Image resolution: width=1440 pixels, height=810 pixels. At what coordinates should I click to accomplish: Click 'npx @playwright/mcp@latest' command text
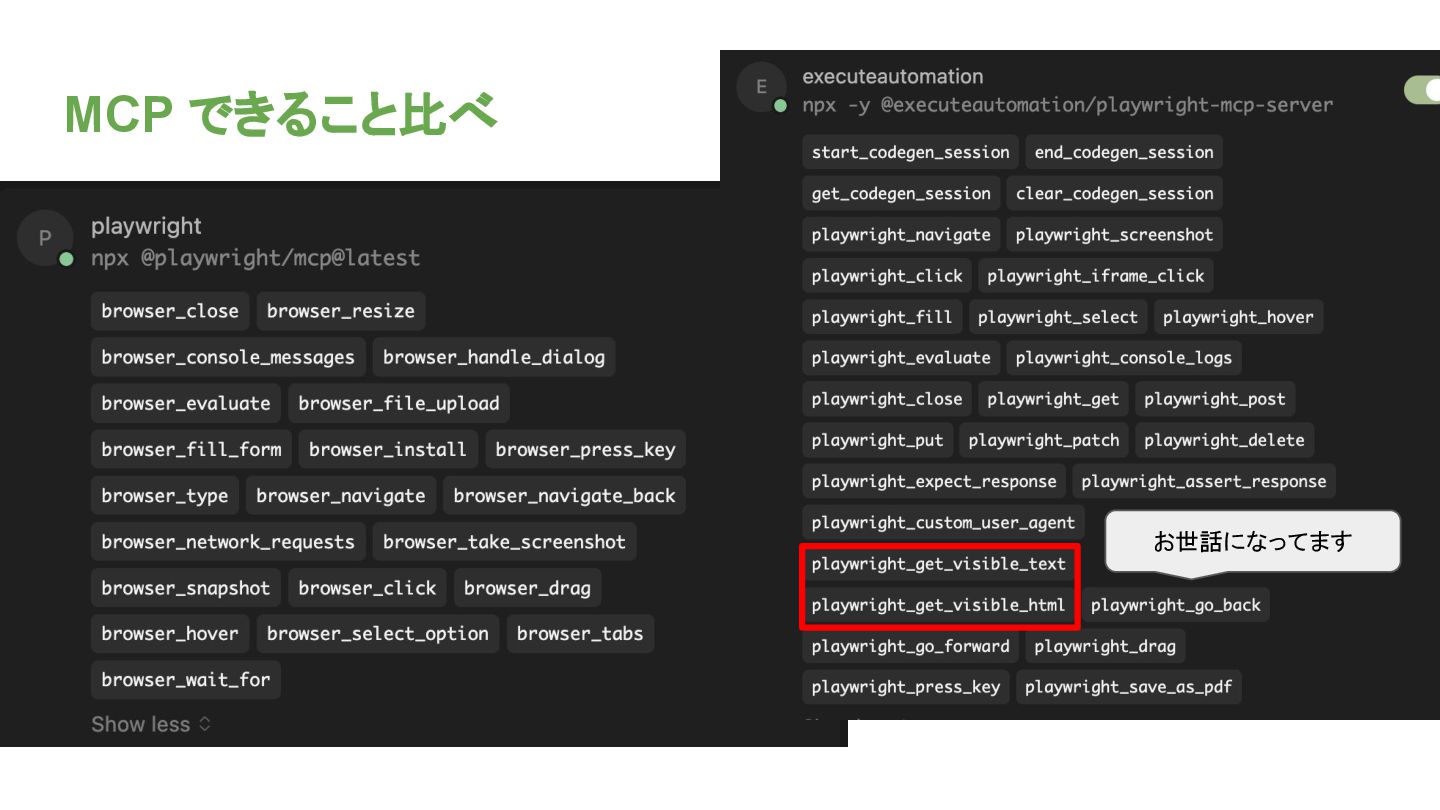point(255,258)
